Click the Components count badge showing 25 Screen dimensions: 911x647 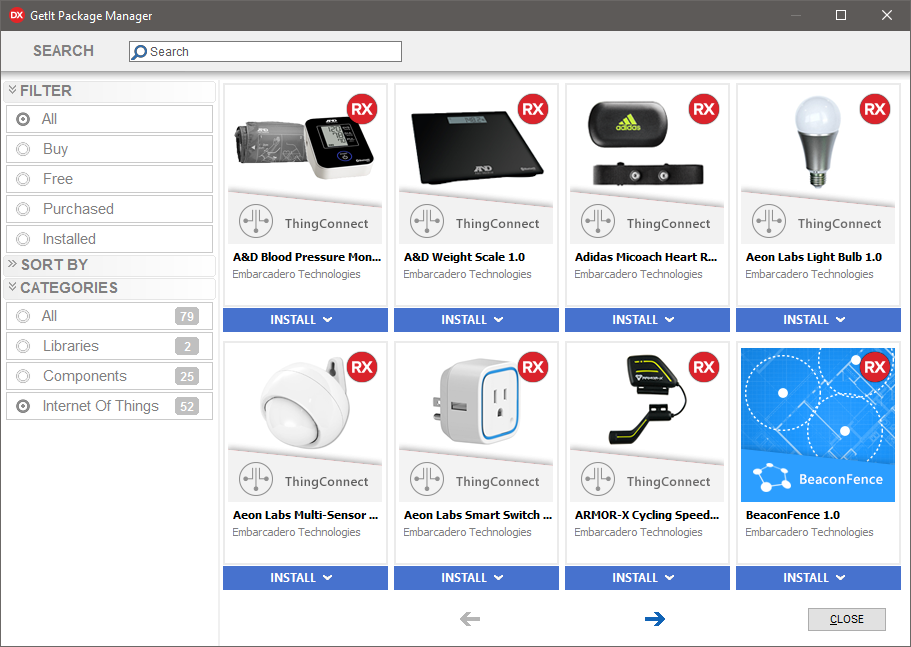point(187,376)
